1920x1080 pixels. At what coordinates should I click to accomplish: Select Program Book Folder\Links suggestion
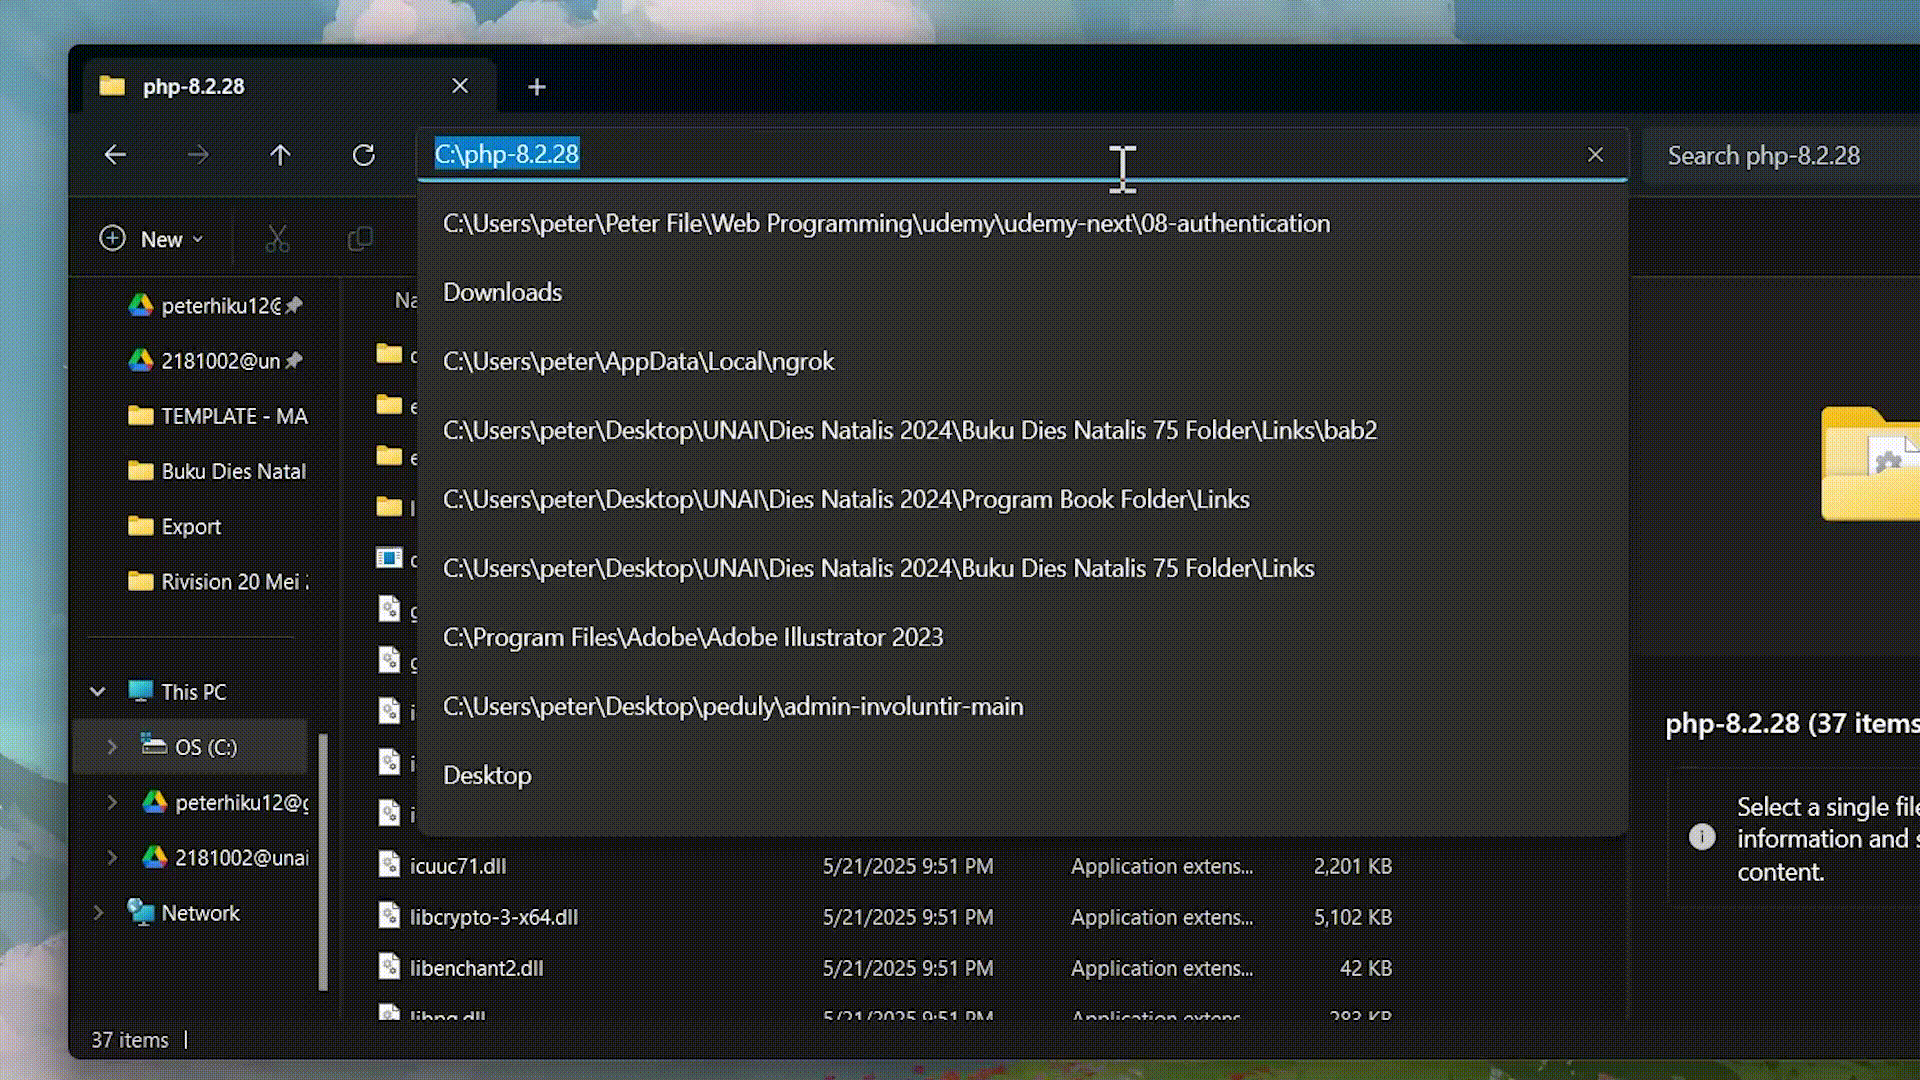click(x=1022, y=499)
